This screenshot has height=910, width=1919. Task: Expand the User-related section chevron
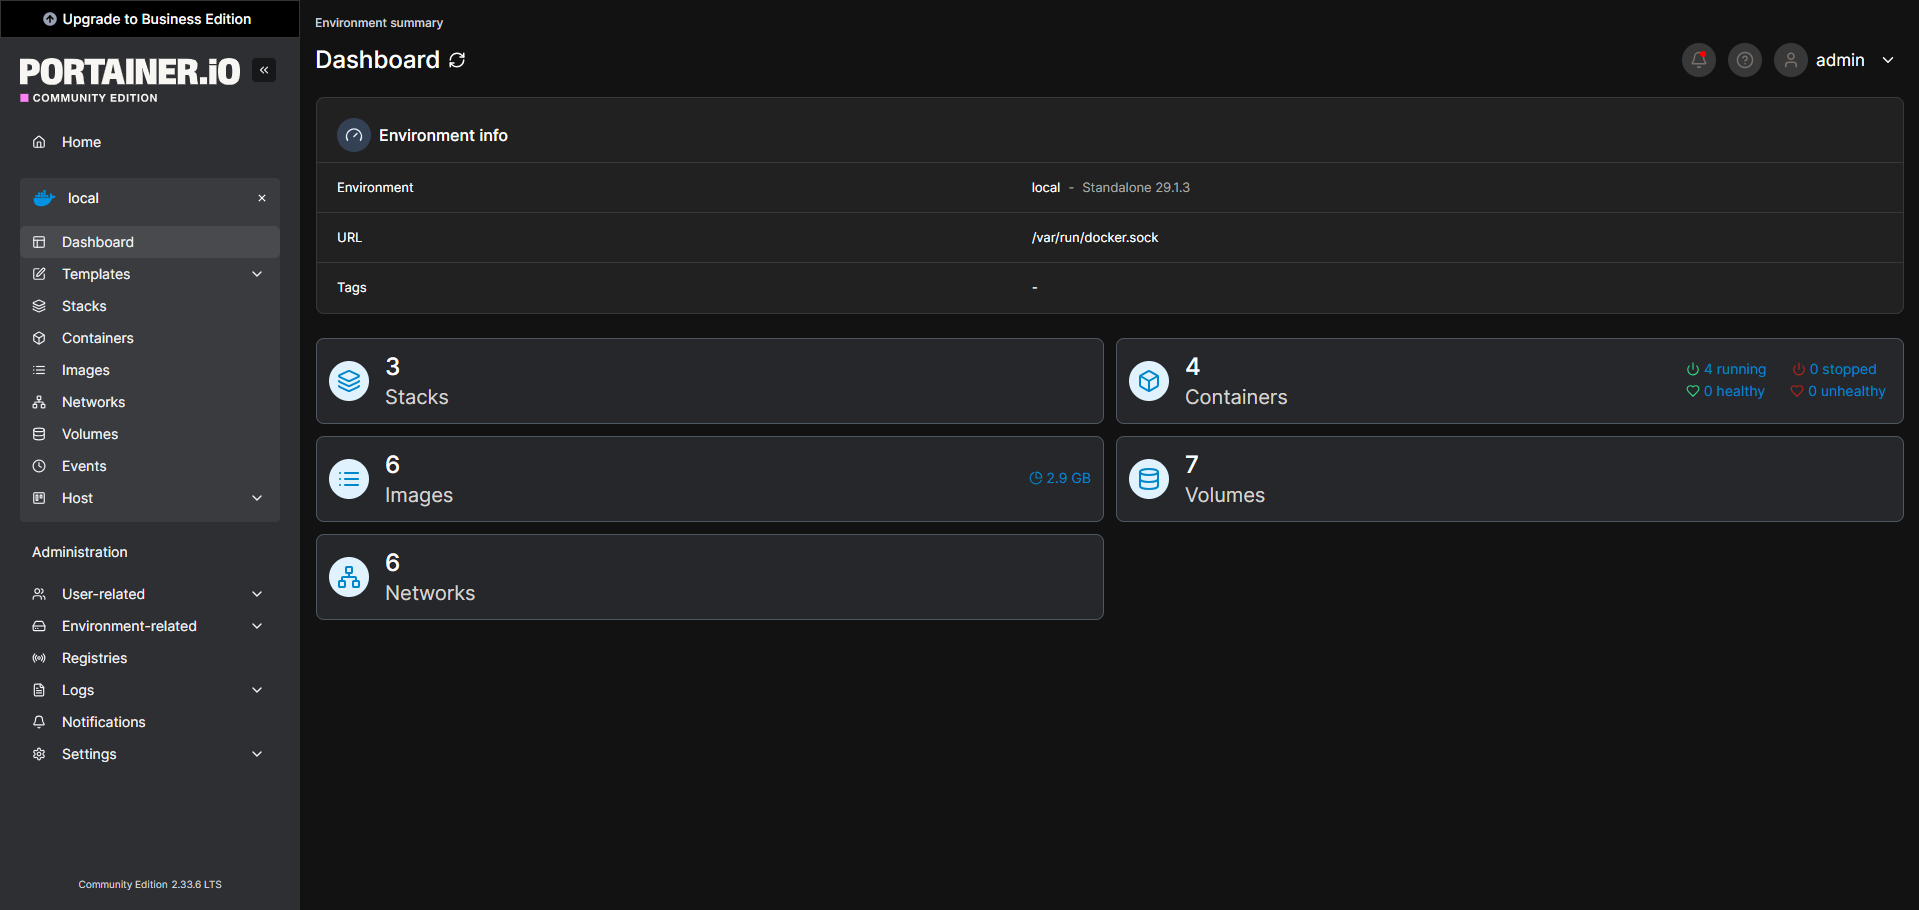tap(257, 594)
